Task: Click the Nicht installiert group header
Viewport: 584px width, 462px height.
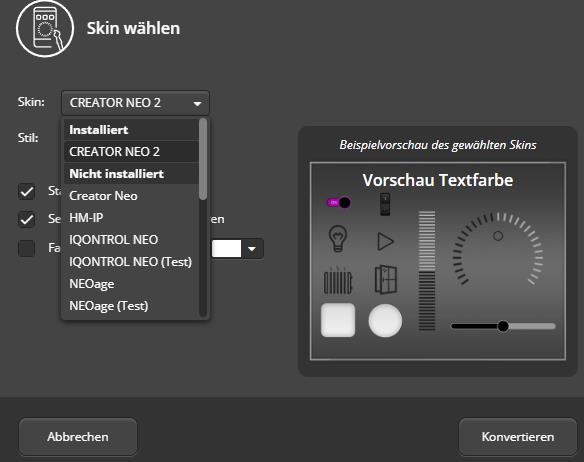Action: click(131, 174)
